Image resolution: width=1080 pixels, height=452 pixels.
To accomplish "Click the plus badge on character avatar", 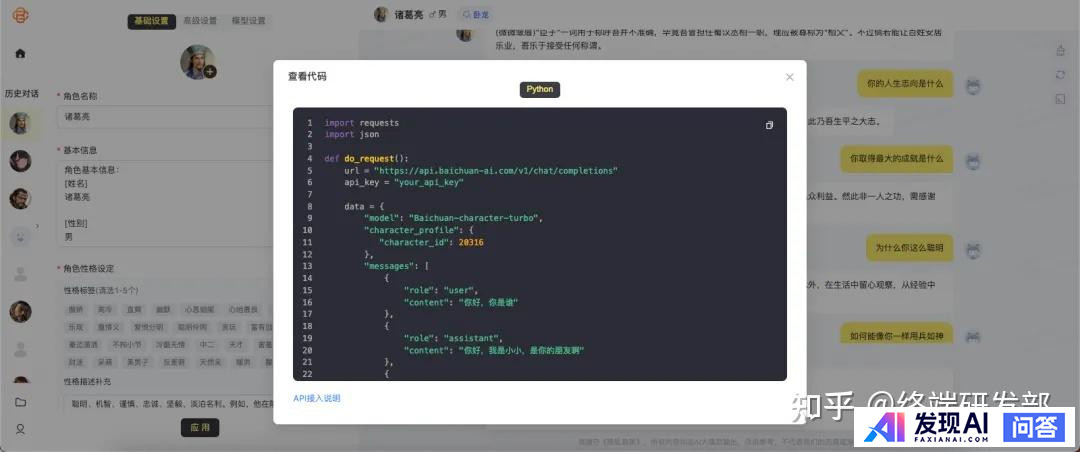I will click(210, 72).
